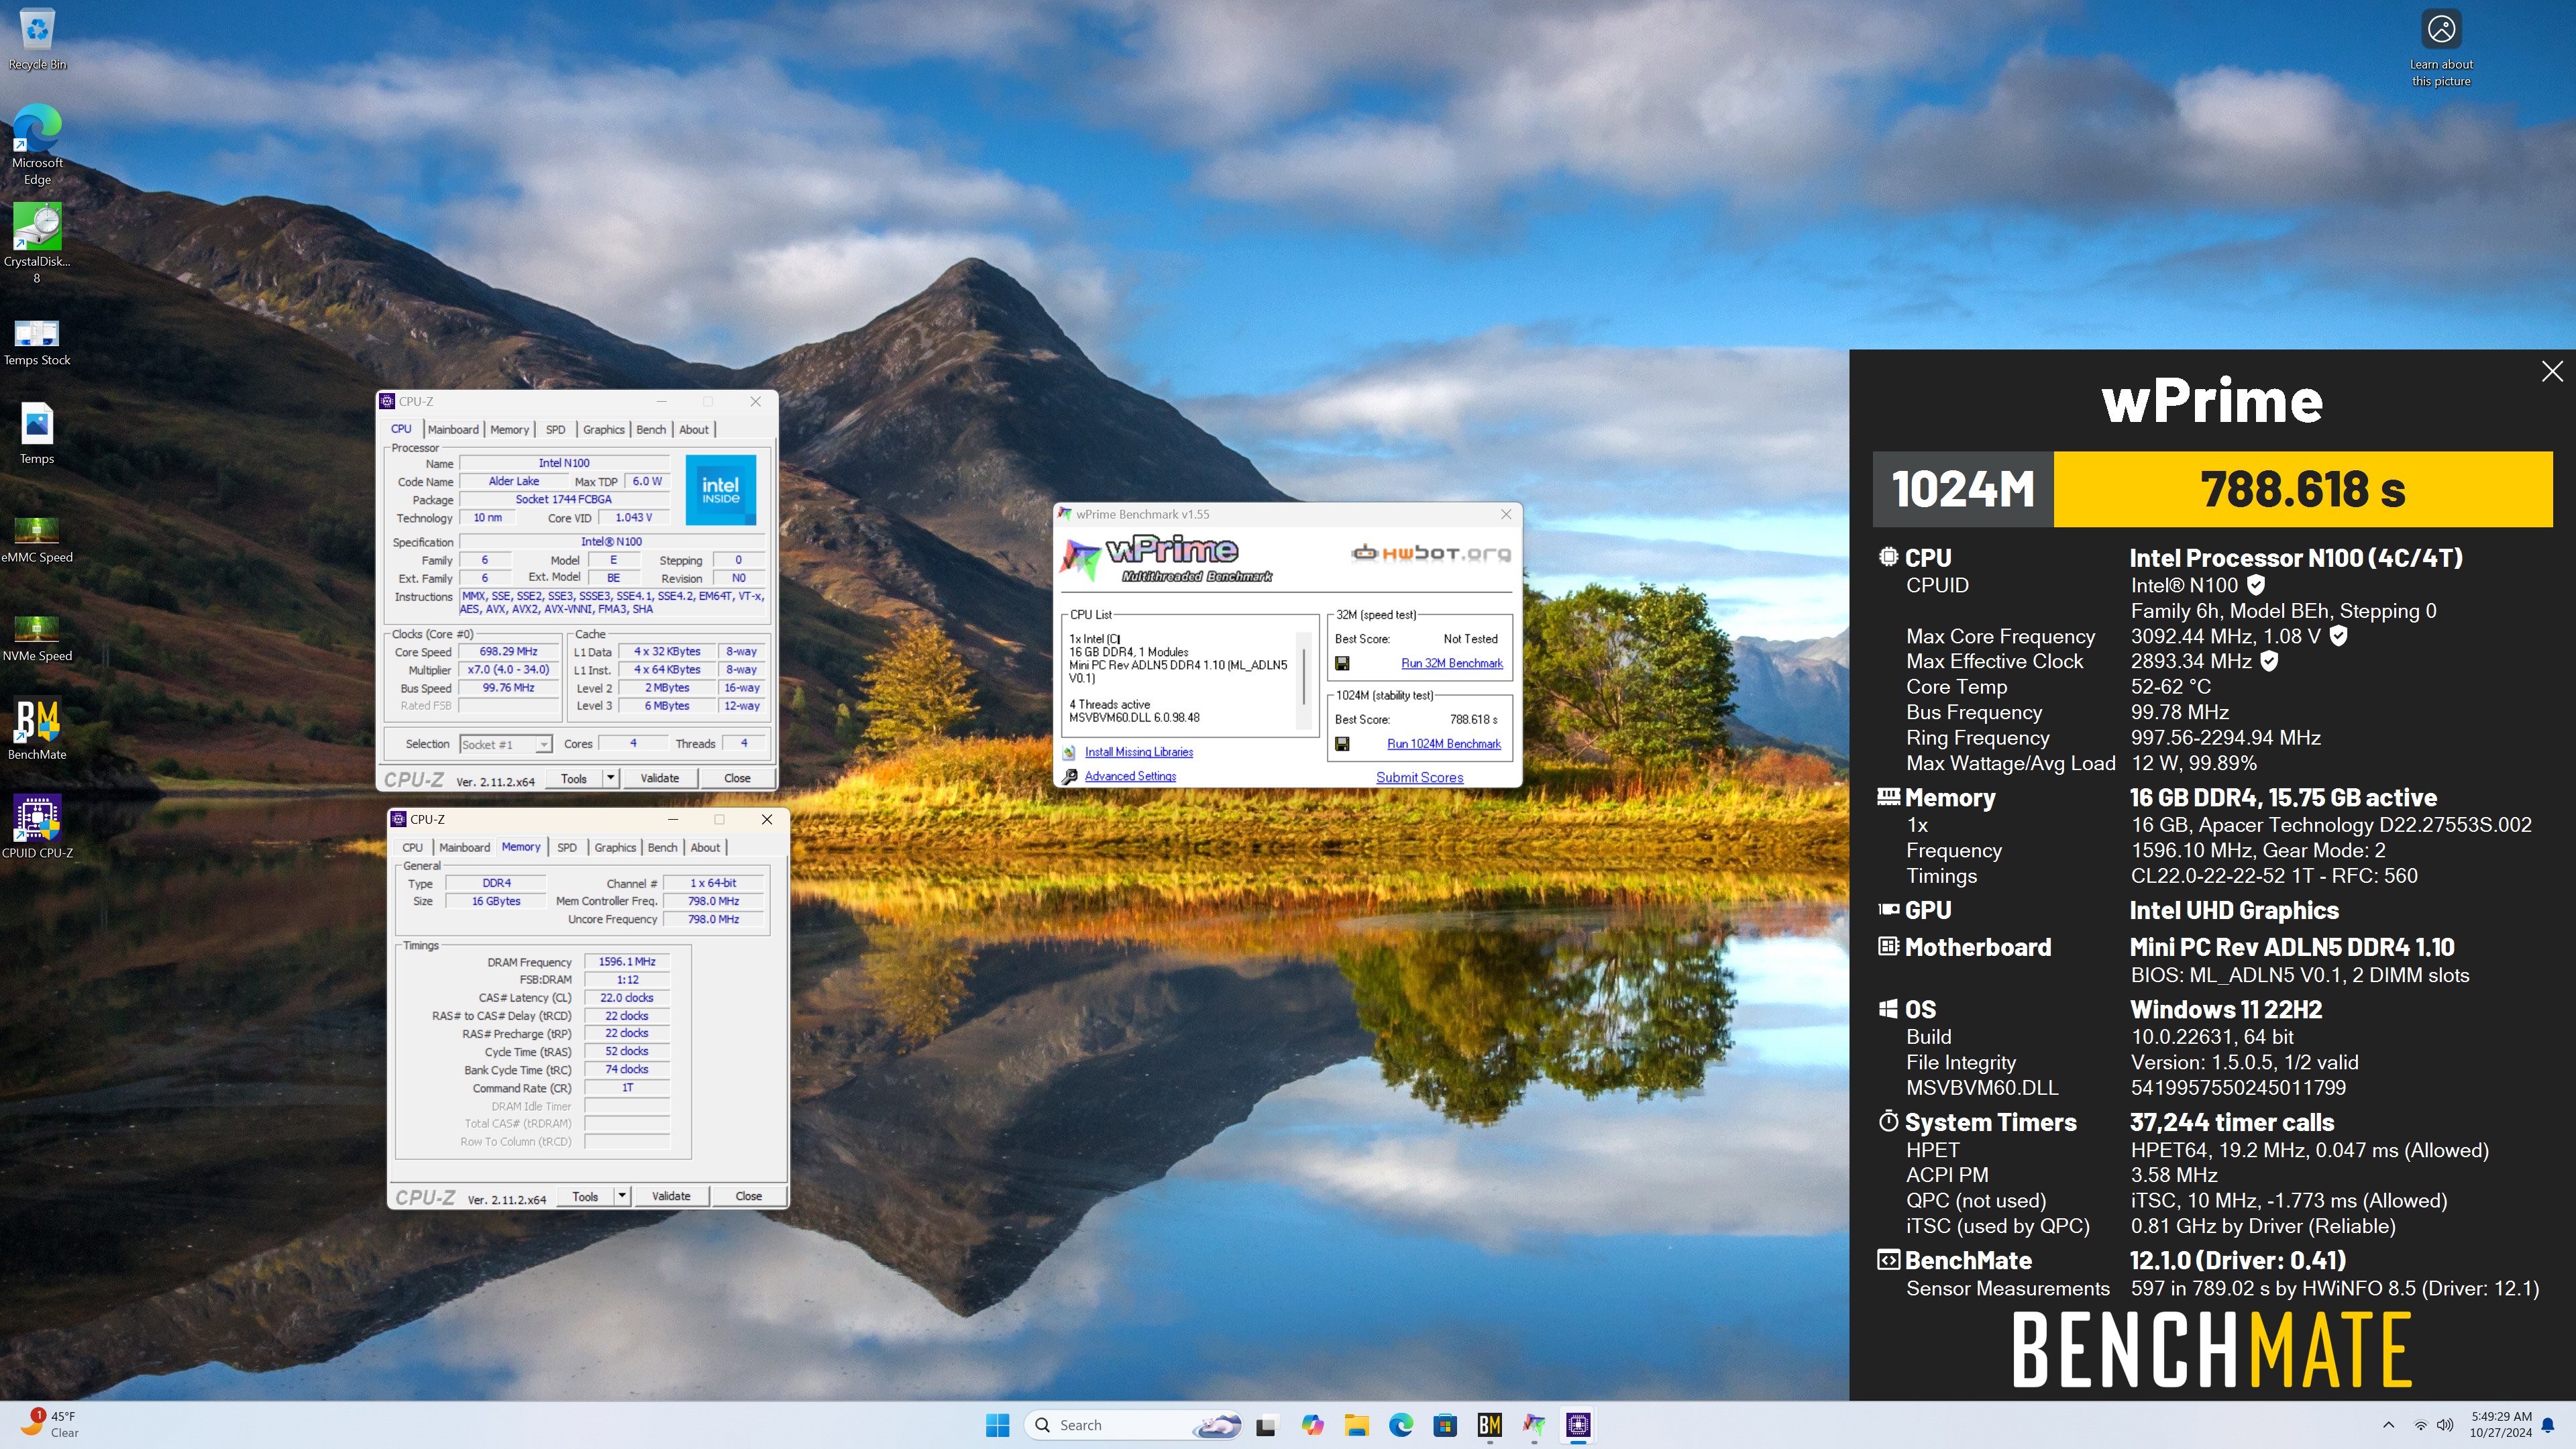Click the Intel Inside logo in CPU-Z

(720, 490)
